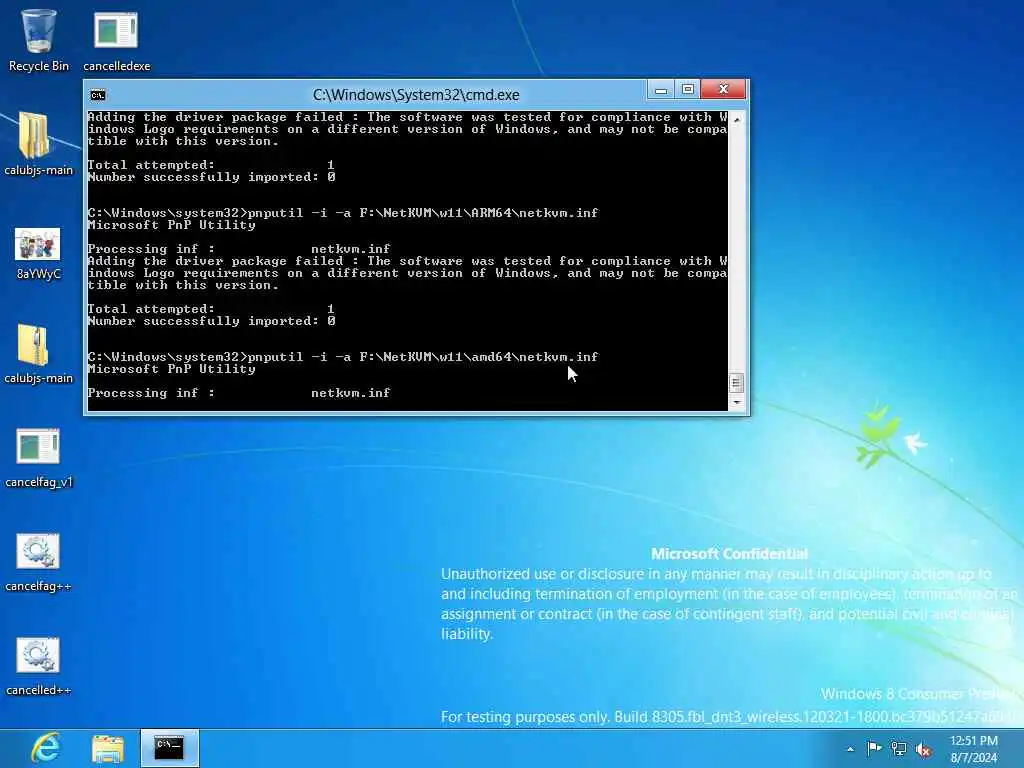Select the cancelfag++ desktop icon

38,562
